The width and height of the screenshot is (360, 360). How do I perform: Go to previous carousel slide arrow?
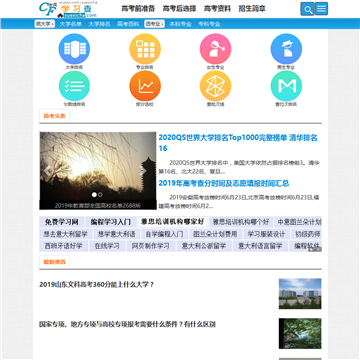click(48, 171)
